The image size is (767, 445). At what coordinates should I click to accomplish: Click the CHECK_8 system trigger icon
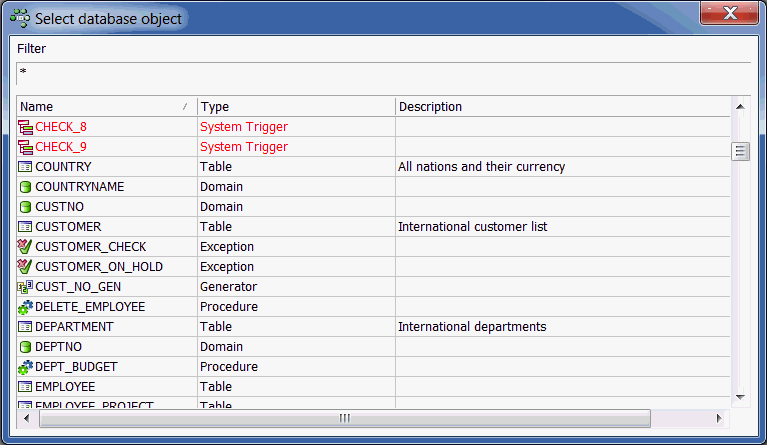(x=25, y=127)
